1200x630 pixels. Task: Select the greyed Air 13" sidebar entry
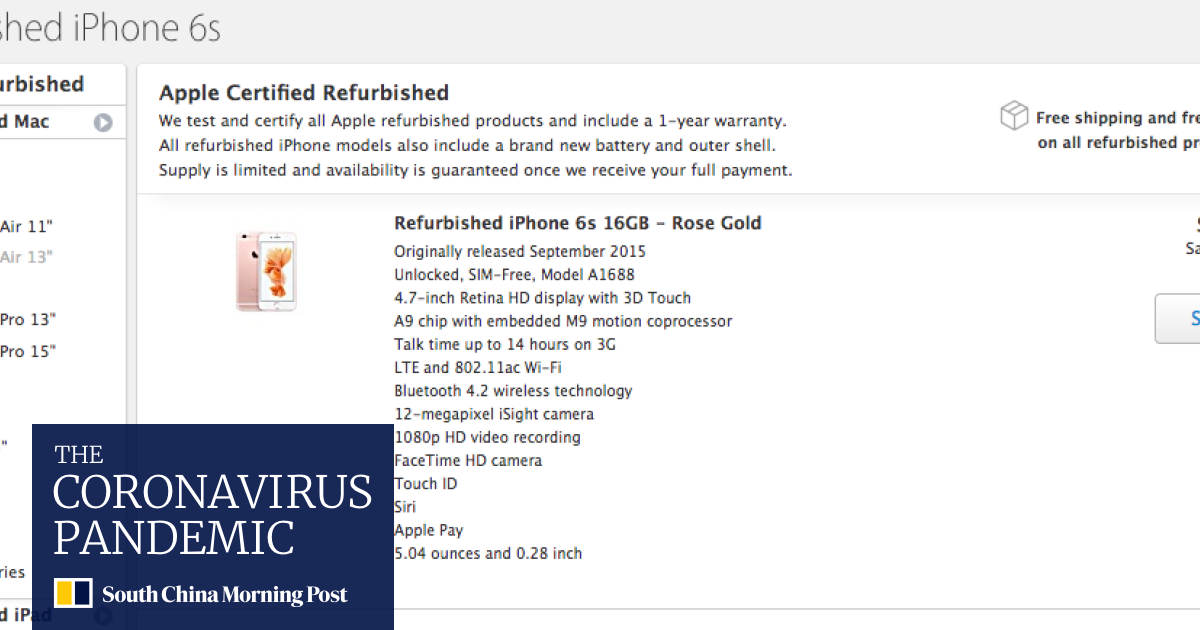tap(26, 257)
